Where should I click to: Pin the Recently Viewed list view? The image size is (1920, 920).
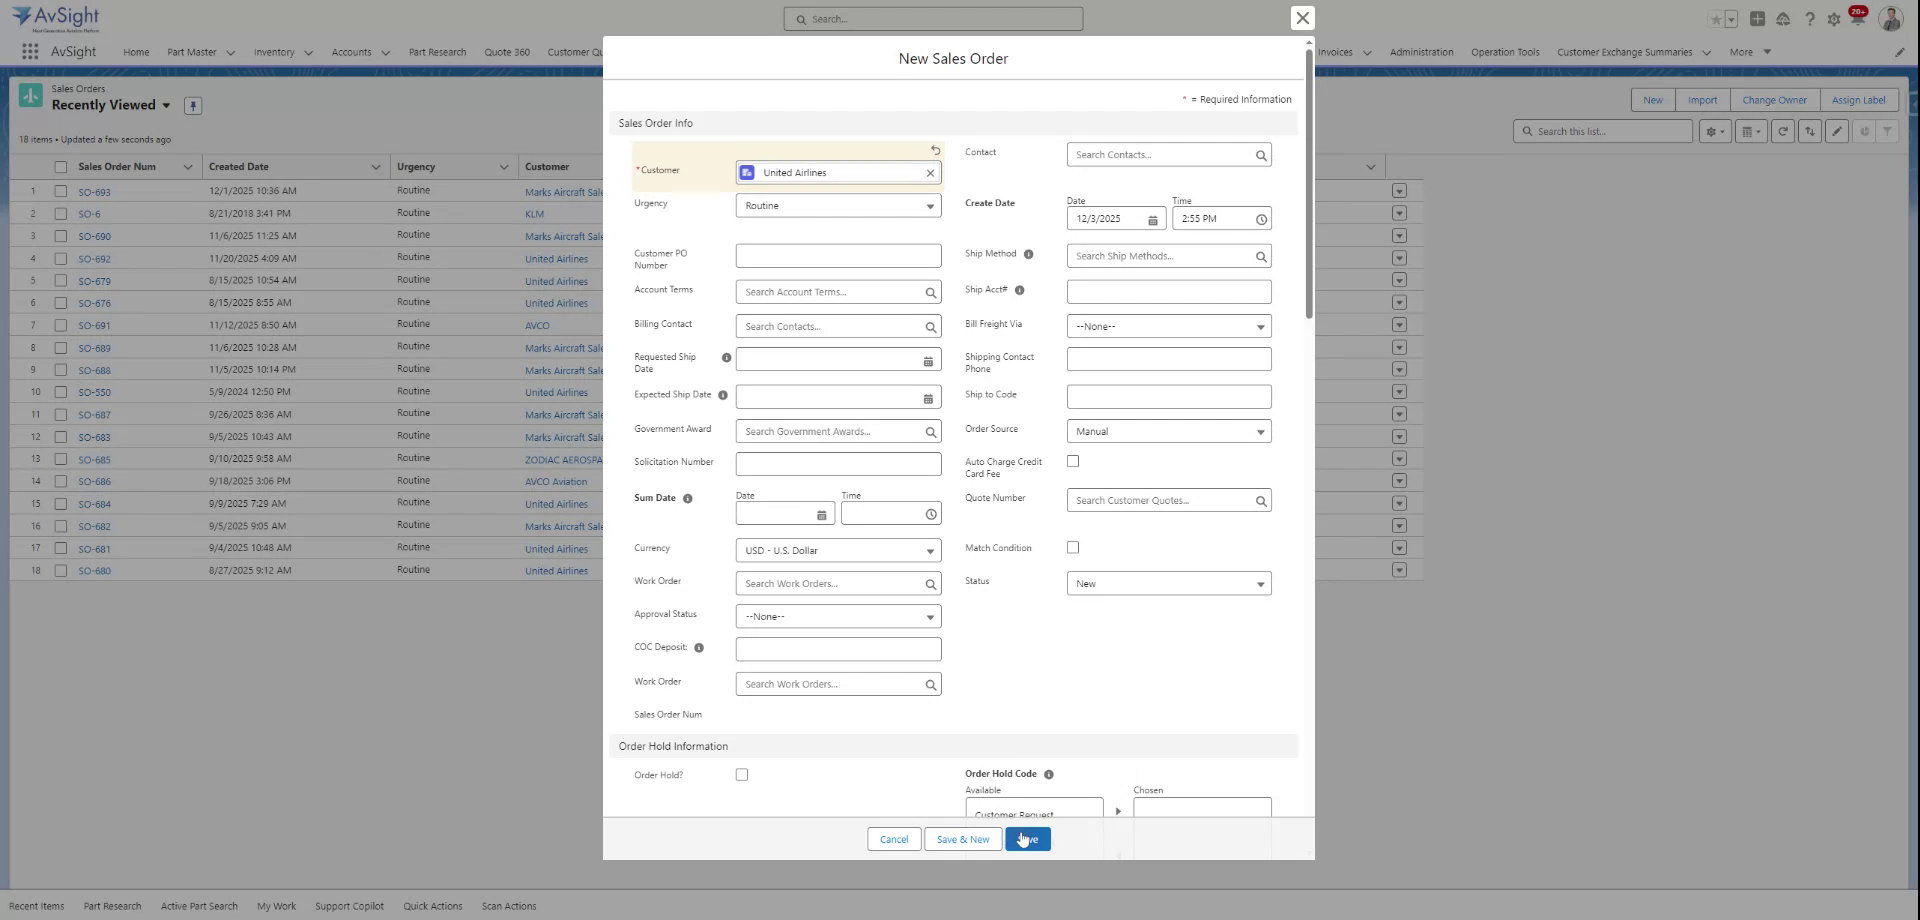click(x=192, y=105)
